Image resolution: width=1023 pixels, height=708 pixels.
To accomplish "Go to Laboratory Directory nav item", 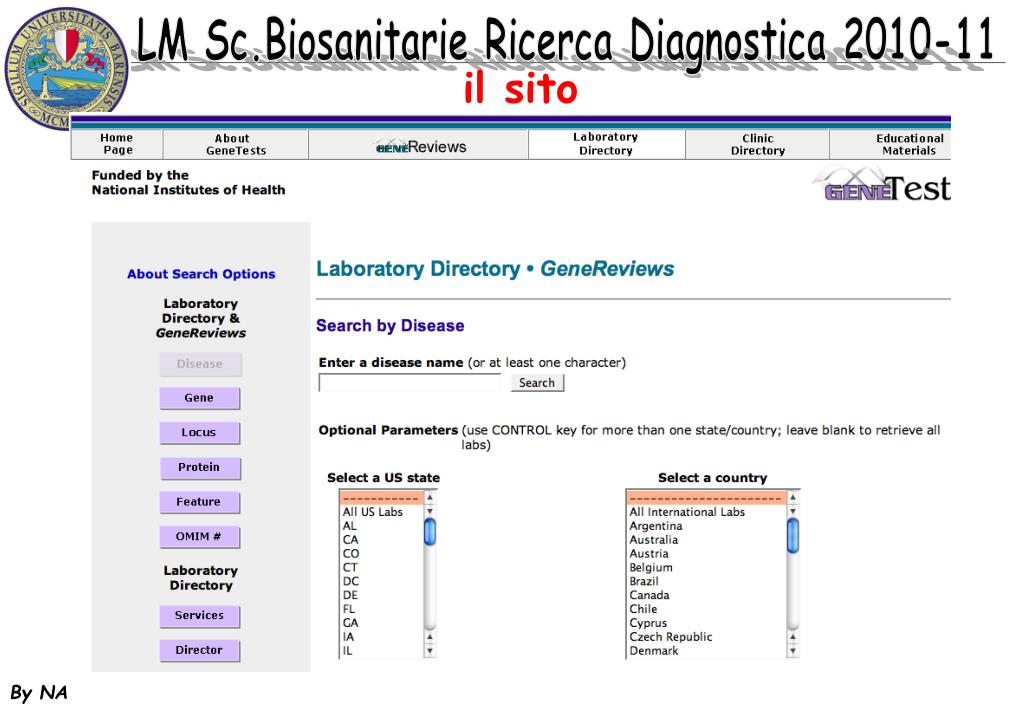I will [606, 144].
